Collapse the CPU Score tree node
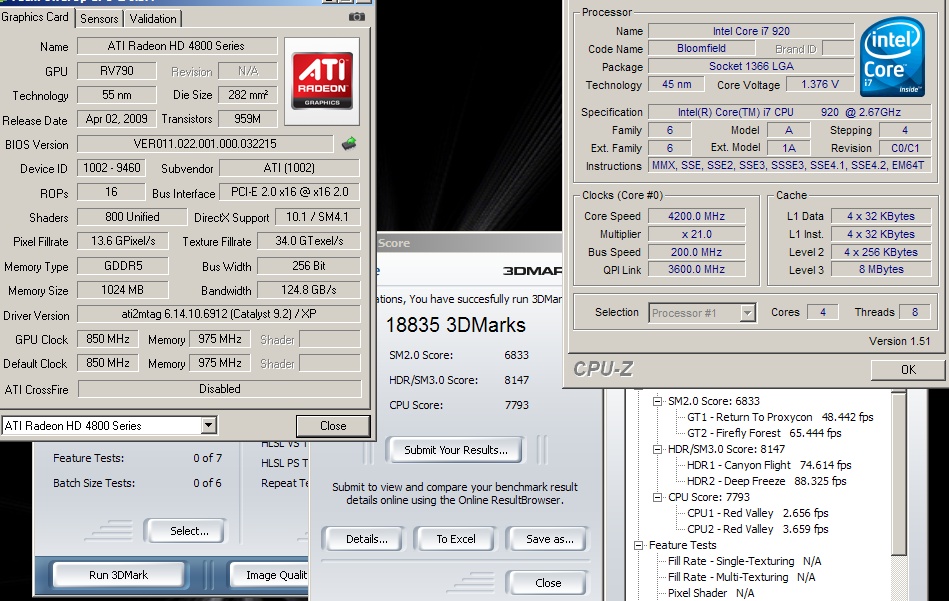This screenshot has height=601, width=949. point(657,497)
